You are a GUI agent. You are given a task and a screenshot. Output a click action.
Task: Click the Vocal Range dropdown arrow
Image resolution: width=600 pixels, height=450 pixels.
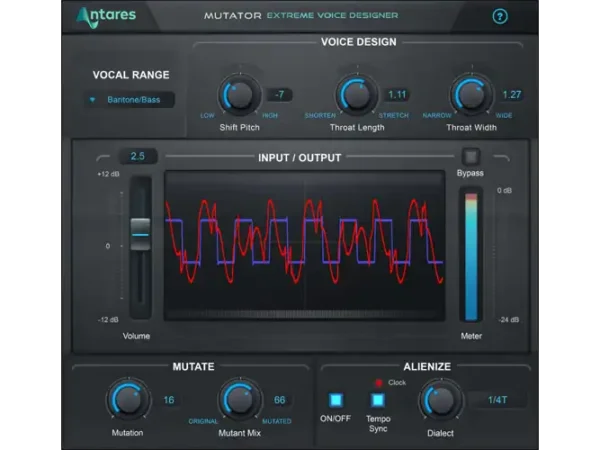pos(92,100)
